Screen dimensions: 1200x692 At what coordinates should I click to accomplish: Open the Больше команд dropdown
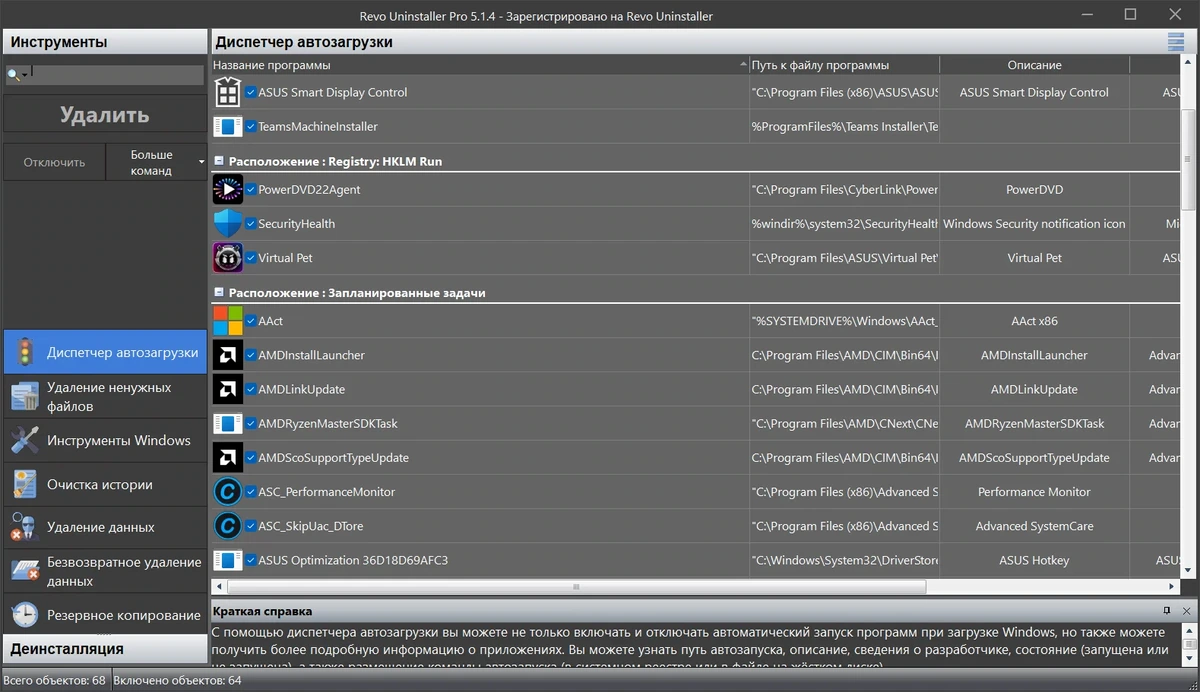(x=155, y=162)
